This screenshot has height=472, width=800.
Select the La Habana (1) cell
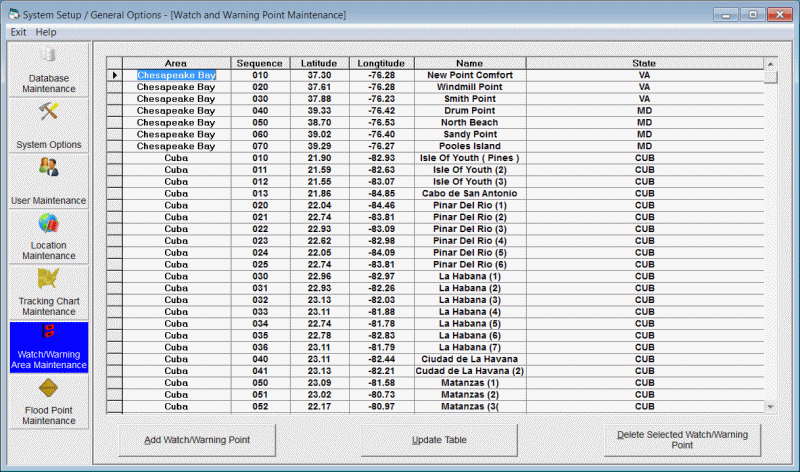(x=470, y=276)
